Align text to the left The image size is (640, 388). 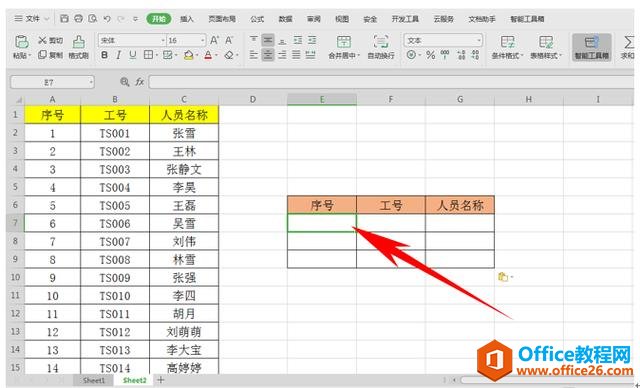click(x=254, y=55)
